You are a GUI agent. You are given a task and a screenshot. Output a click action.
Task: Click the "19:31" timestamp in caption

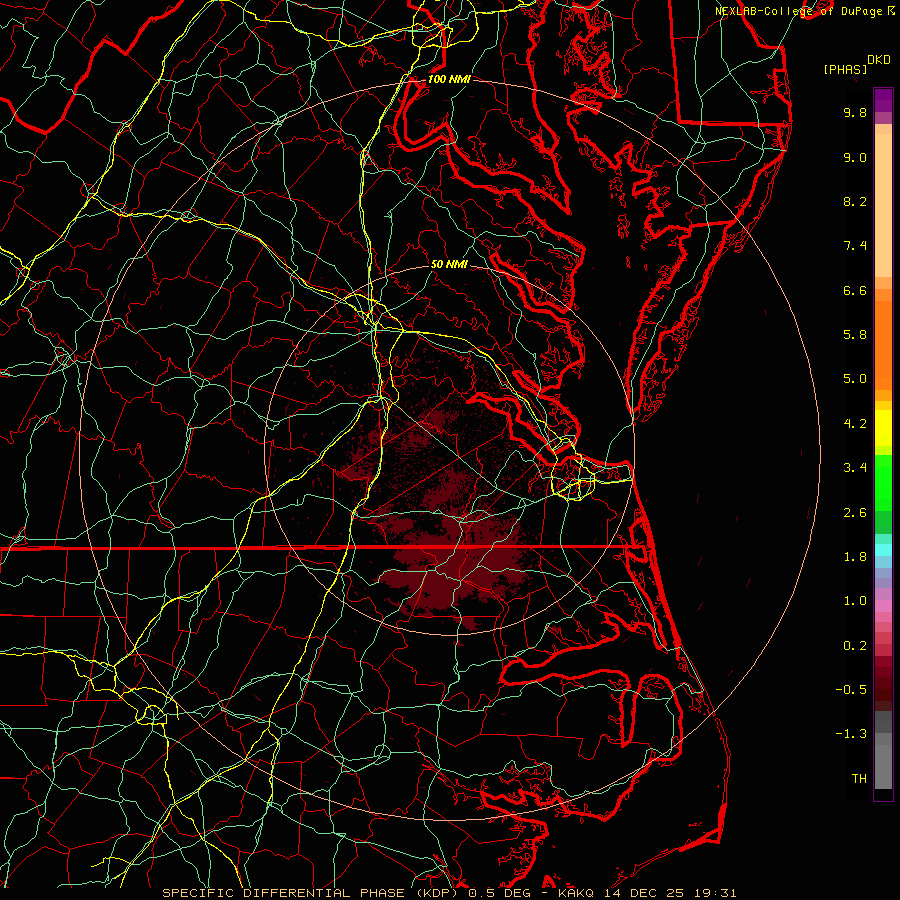[x=715, y=893]
